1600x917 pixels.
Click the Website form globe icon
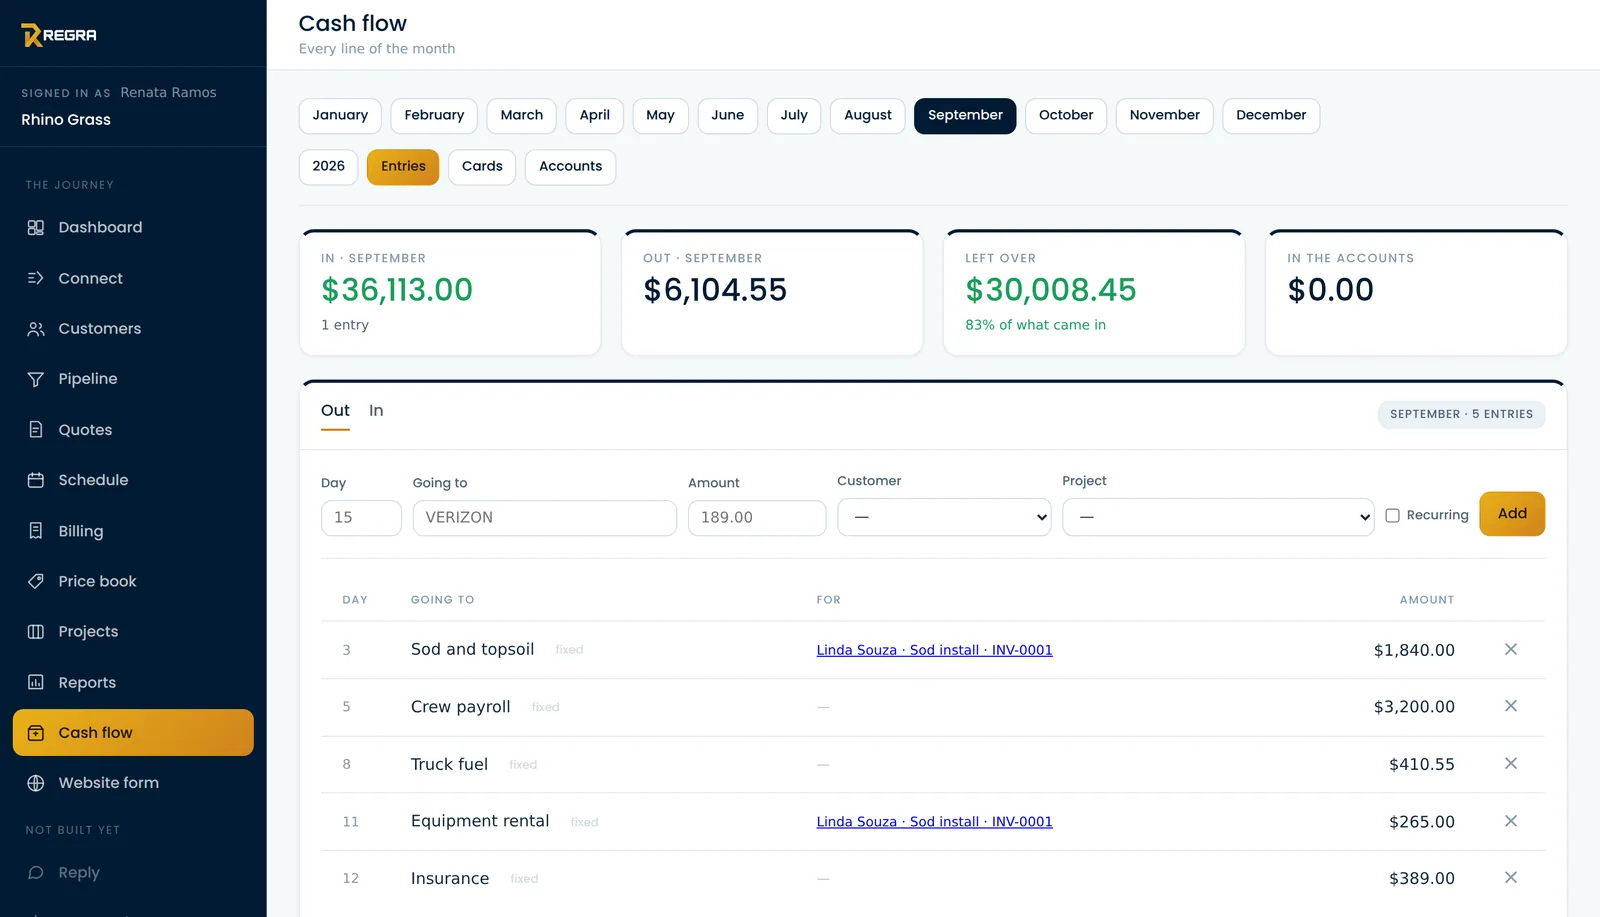36,783
